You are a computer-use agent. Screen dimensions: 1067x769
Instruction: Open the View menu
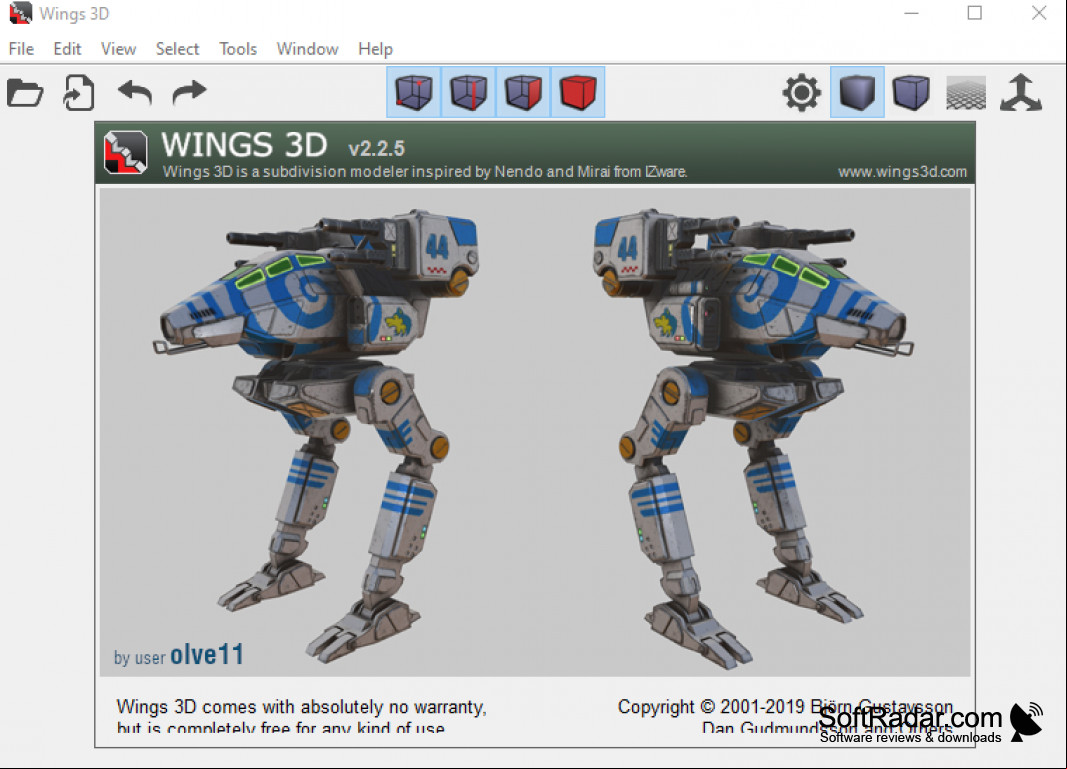118,49
